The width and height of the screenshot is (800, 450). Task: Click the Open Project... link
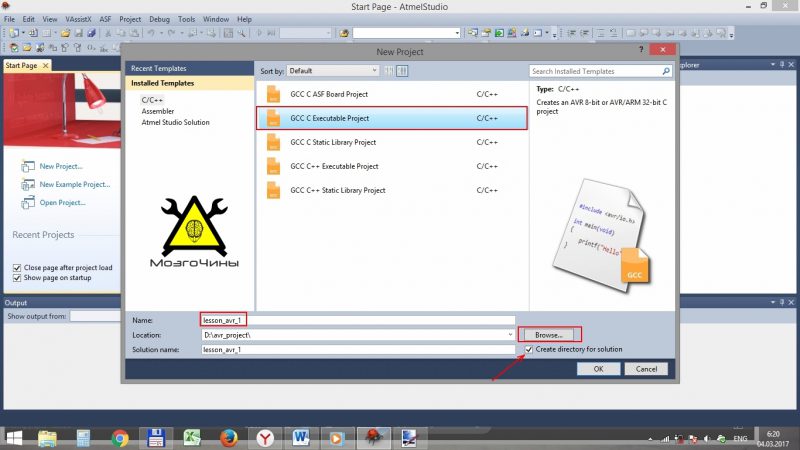pyautogui.click(x=62, y=203)
